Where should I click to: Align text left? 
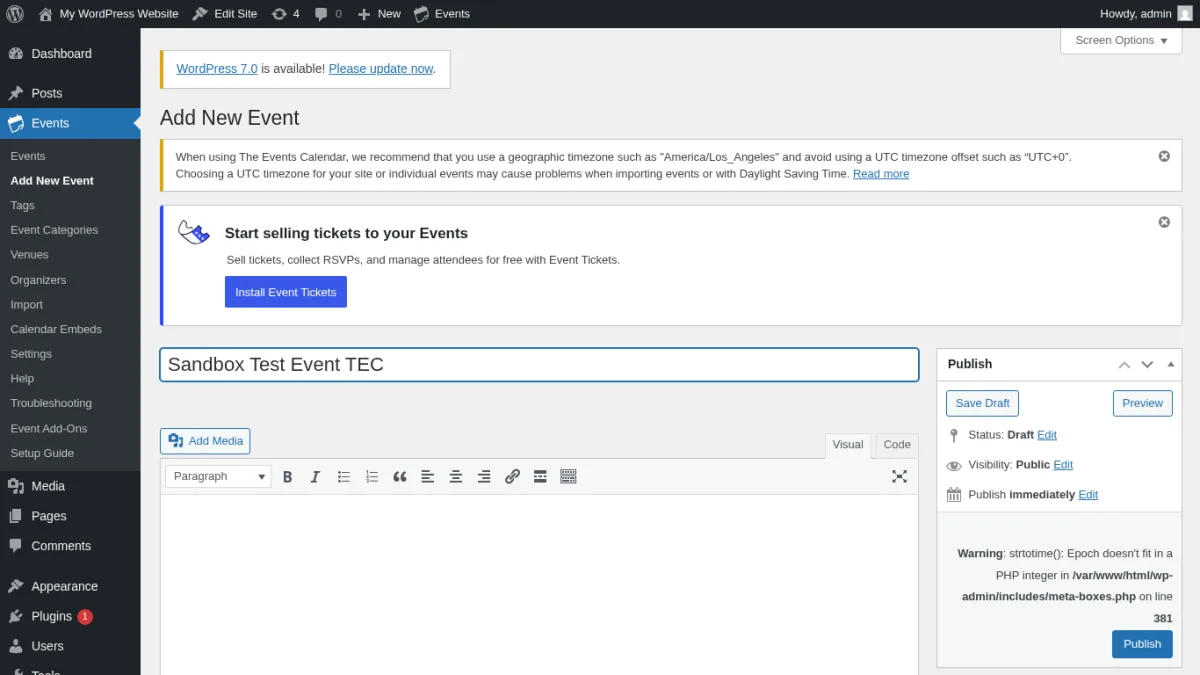coord(428,477)
